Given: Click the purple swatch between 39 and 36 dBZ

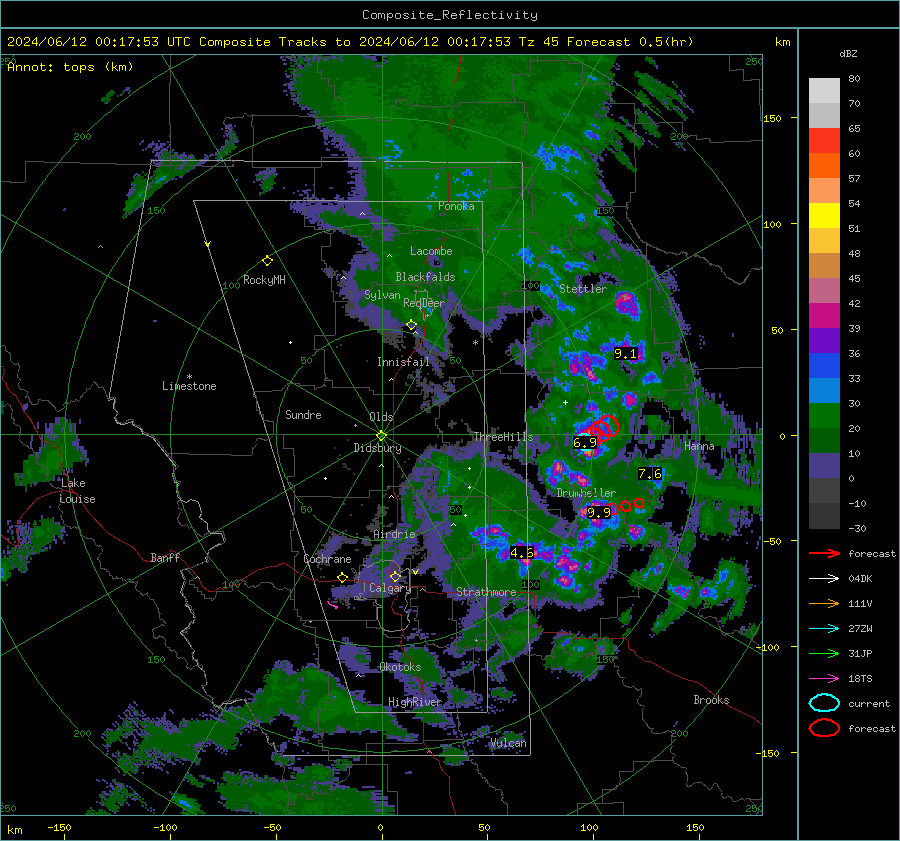Looking at the screenshot, I should [824, 341].
